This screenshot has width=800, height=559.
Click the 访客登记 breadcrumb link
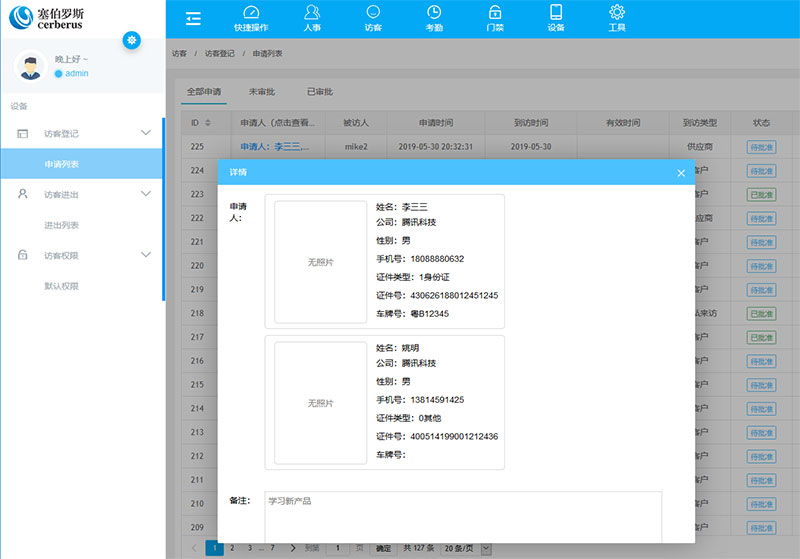coord(220,53)
